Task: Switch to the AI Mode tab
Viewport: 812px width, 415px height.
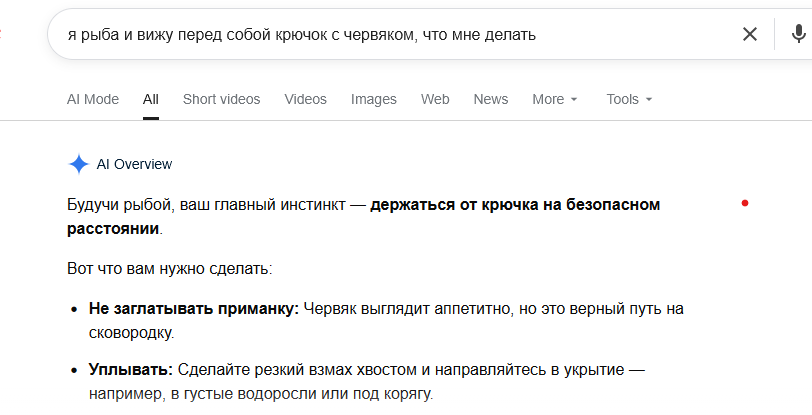Action: (93, 99)
